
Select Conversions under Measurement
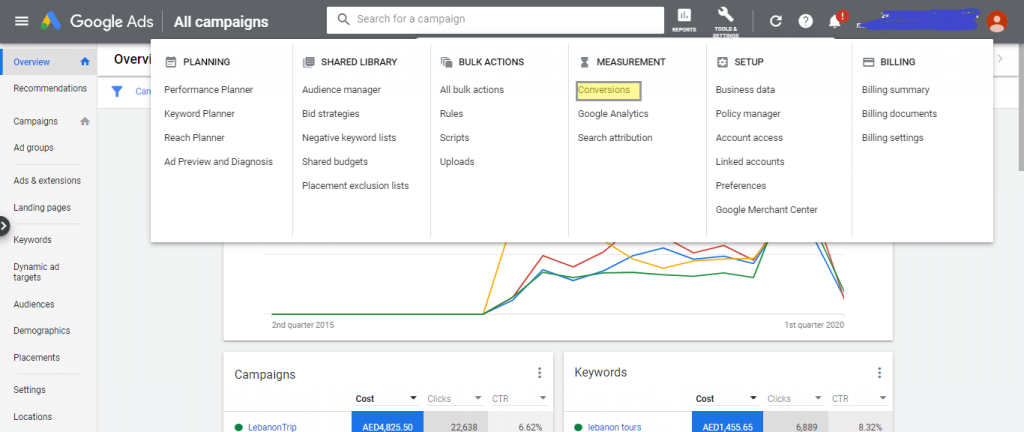(608, 90)
